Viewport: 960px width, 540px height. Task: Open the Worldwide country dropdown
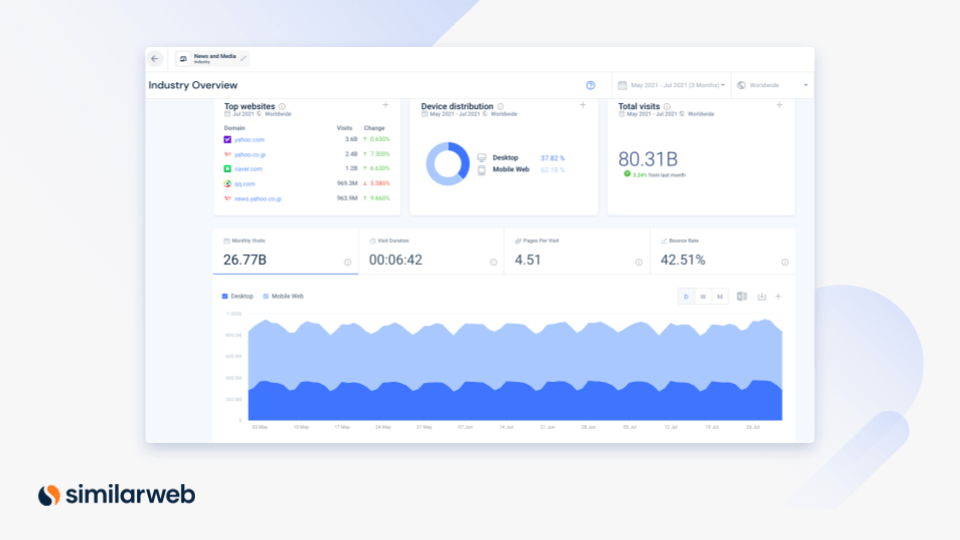click(773, 85)
